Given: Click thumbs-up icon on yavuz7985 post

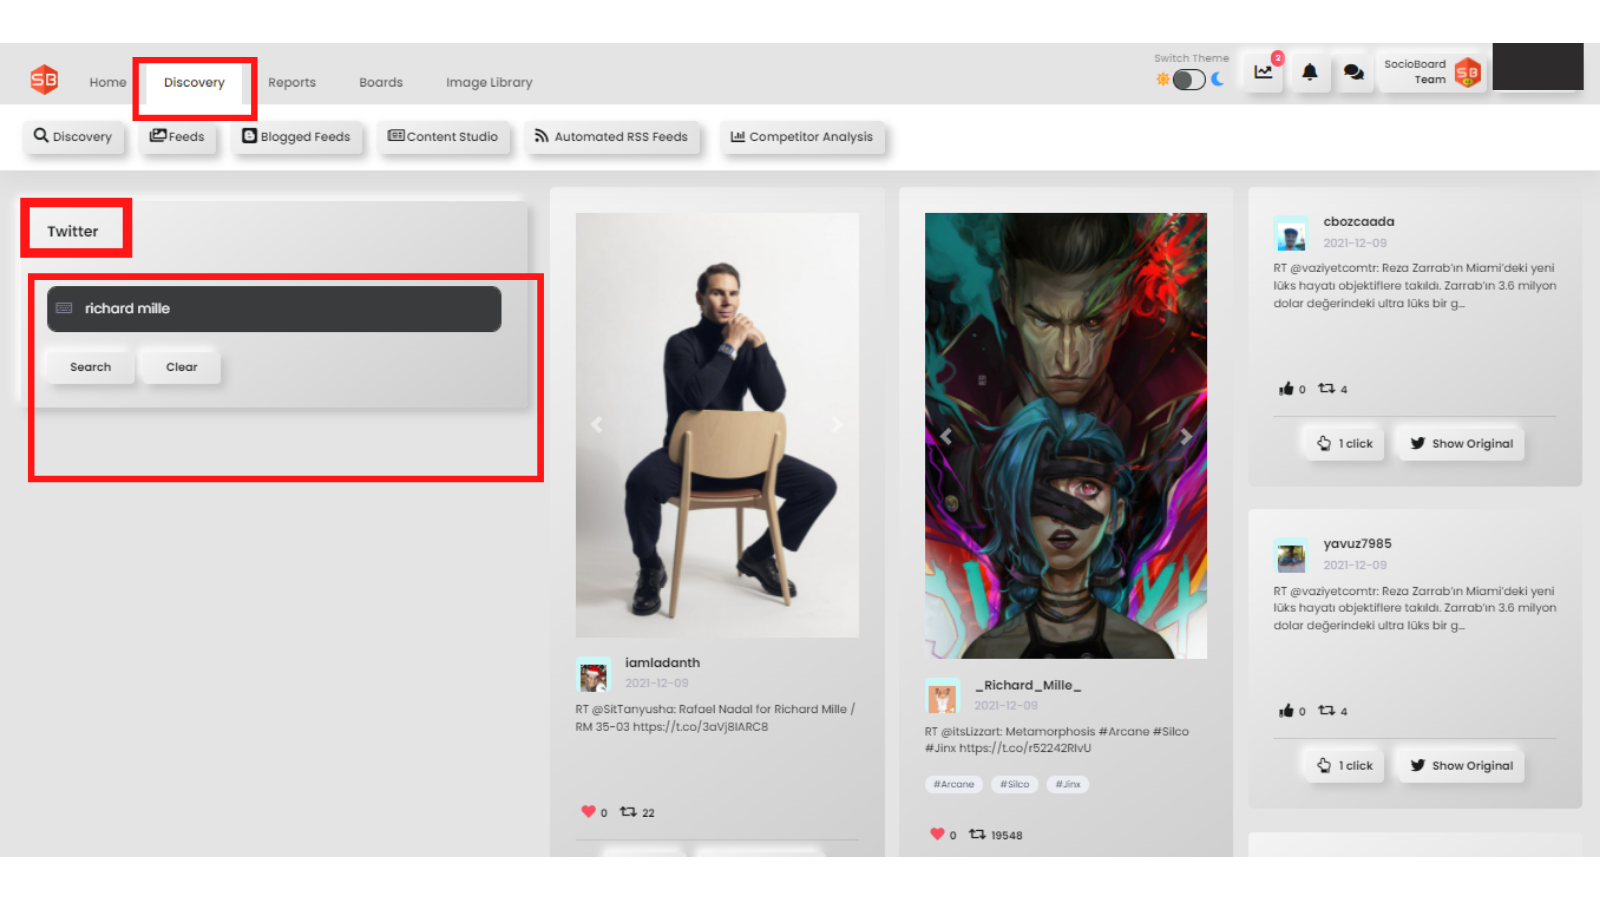Looking at the screenshot, I should tap(1286, 711).
